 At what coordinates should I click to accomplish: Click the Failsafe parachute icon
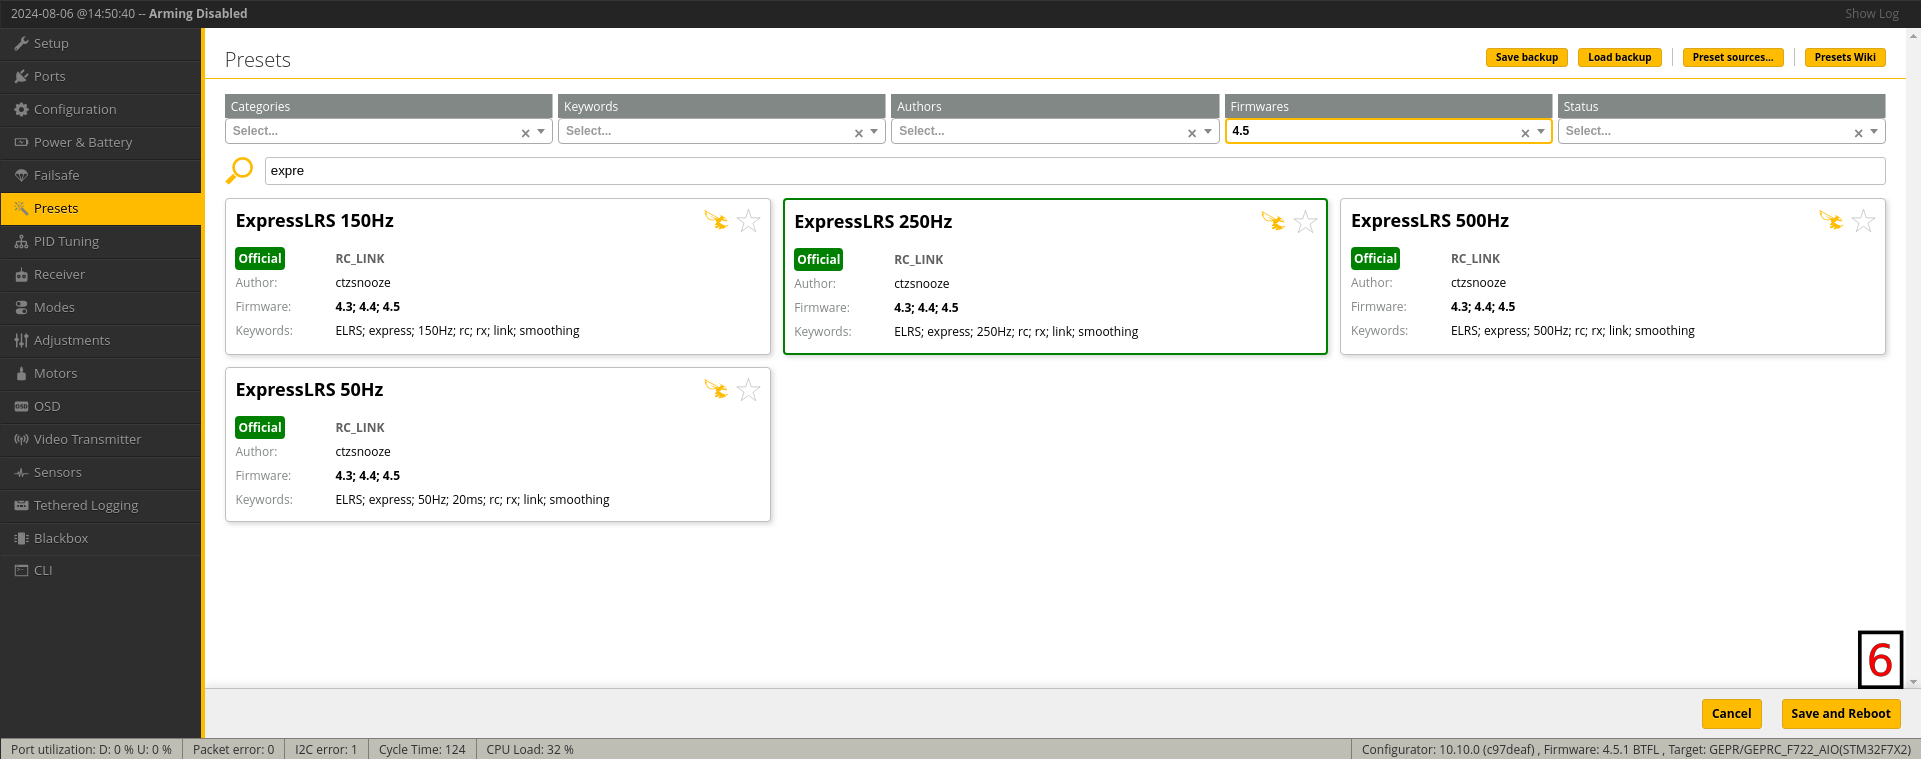point(21,175)
